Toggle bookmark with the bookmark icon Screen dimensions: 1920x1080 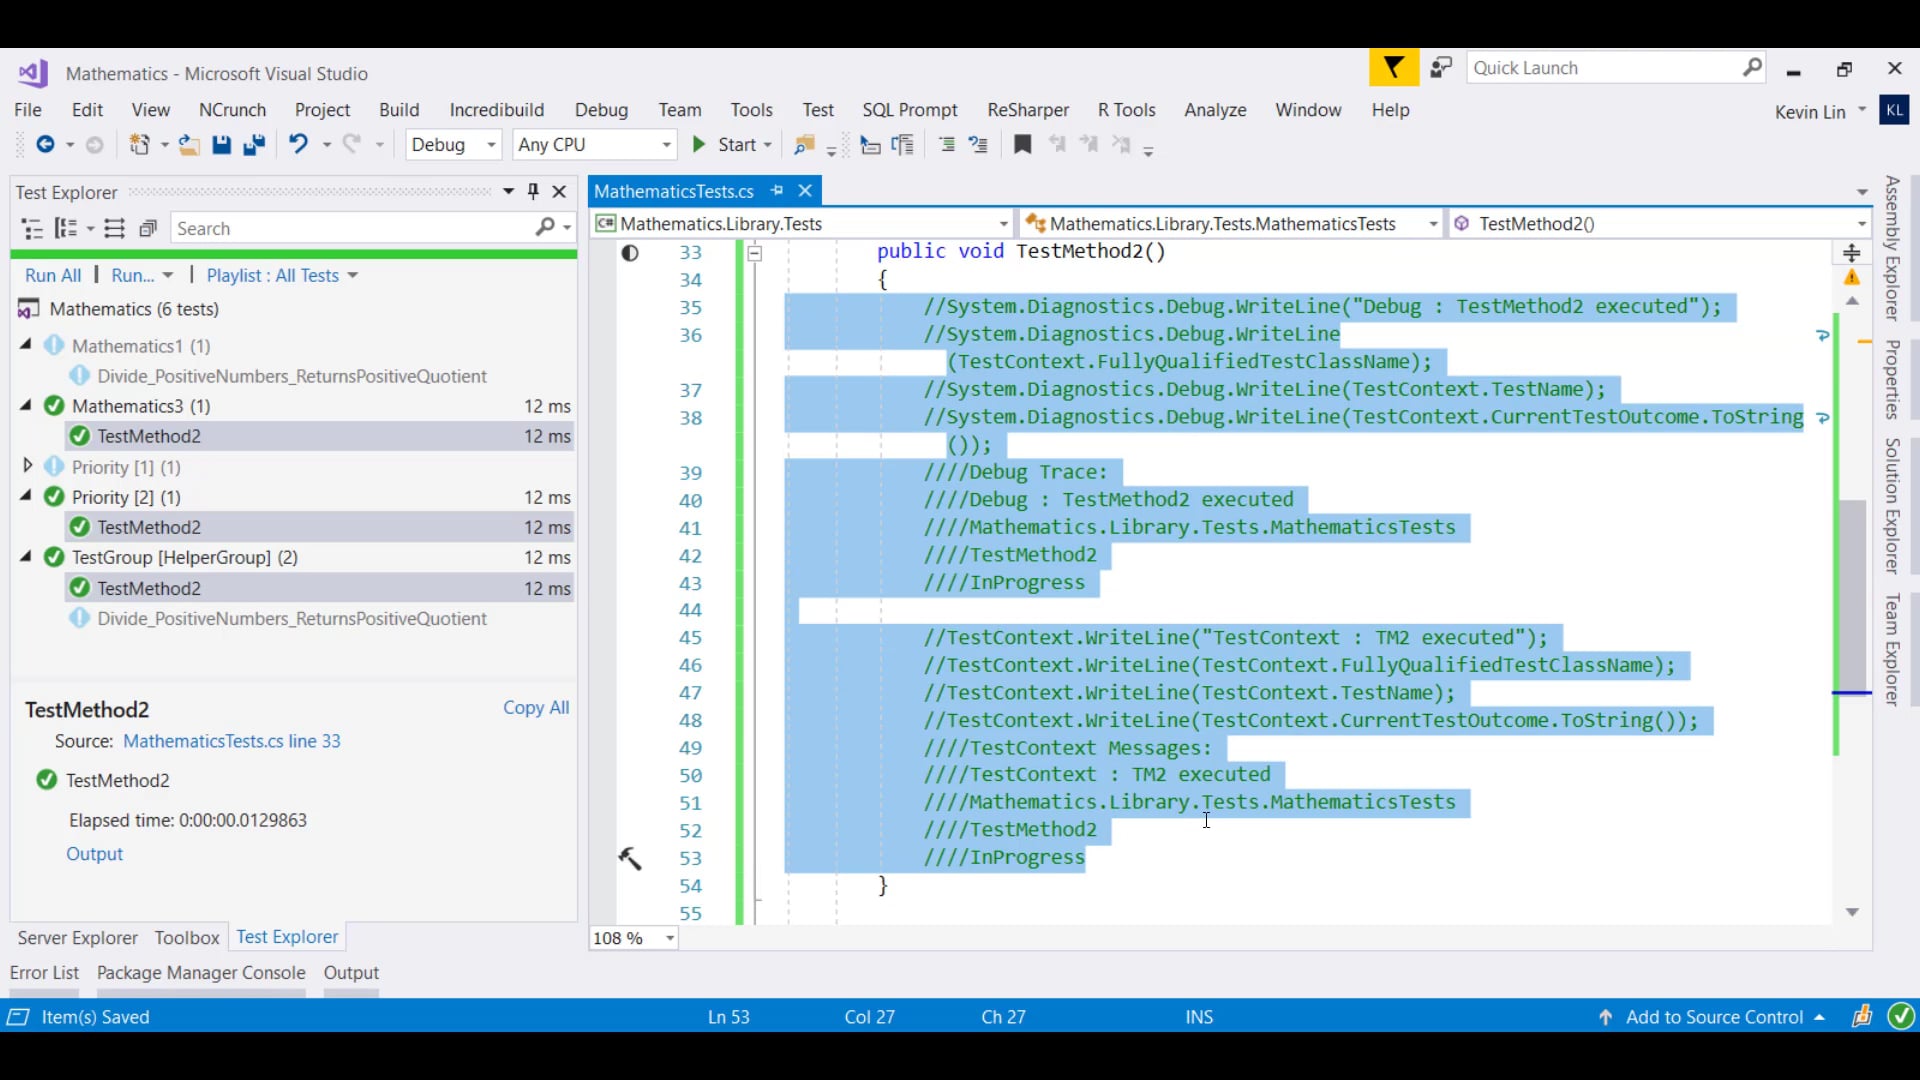click(1022, 145)
